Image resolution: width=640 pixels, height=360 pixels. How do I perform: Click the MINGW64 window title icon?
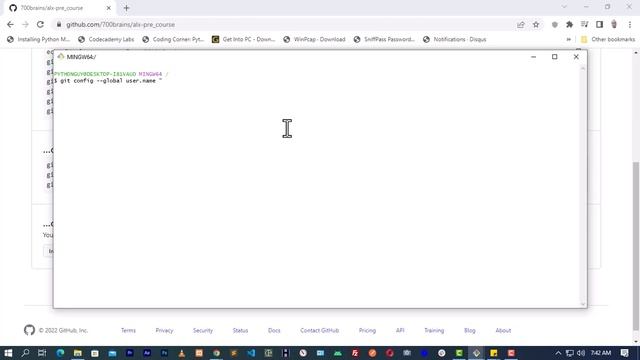61,57
